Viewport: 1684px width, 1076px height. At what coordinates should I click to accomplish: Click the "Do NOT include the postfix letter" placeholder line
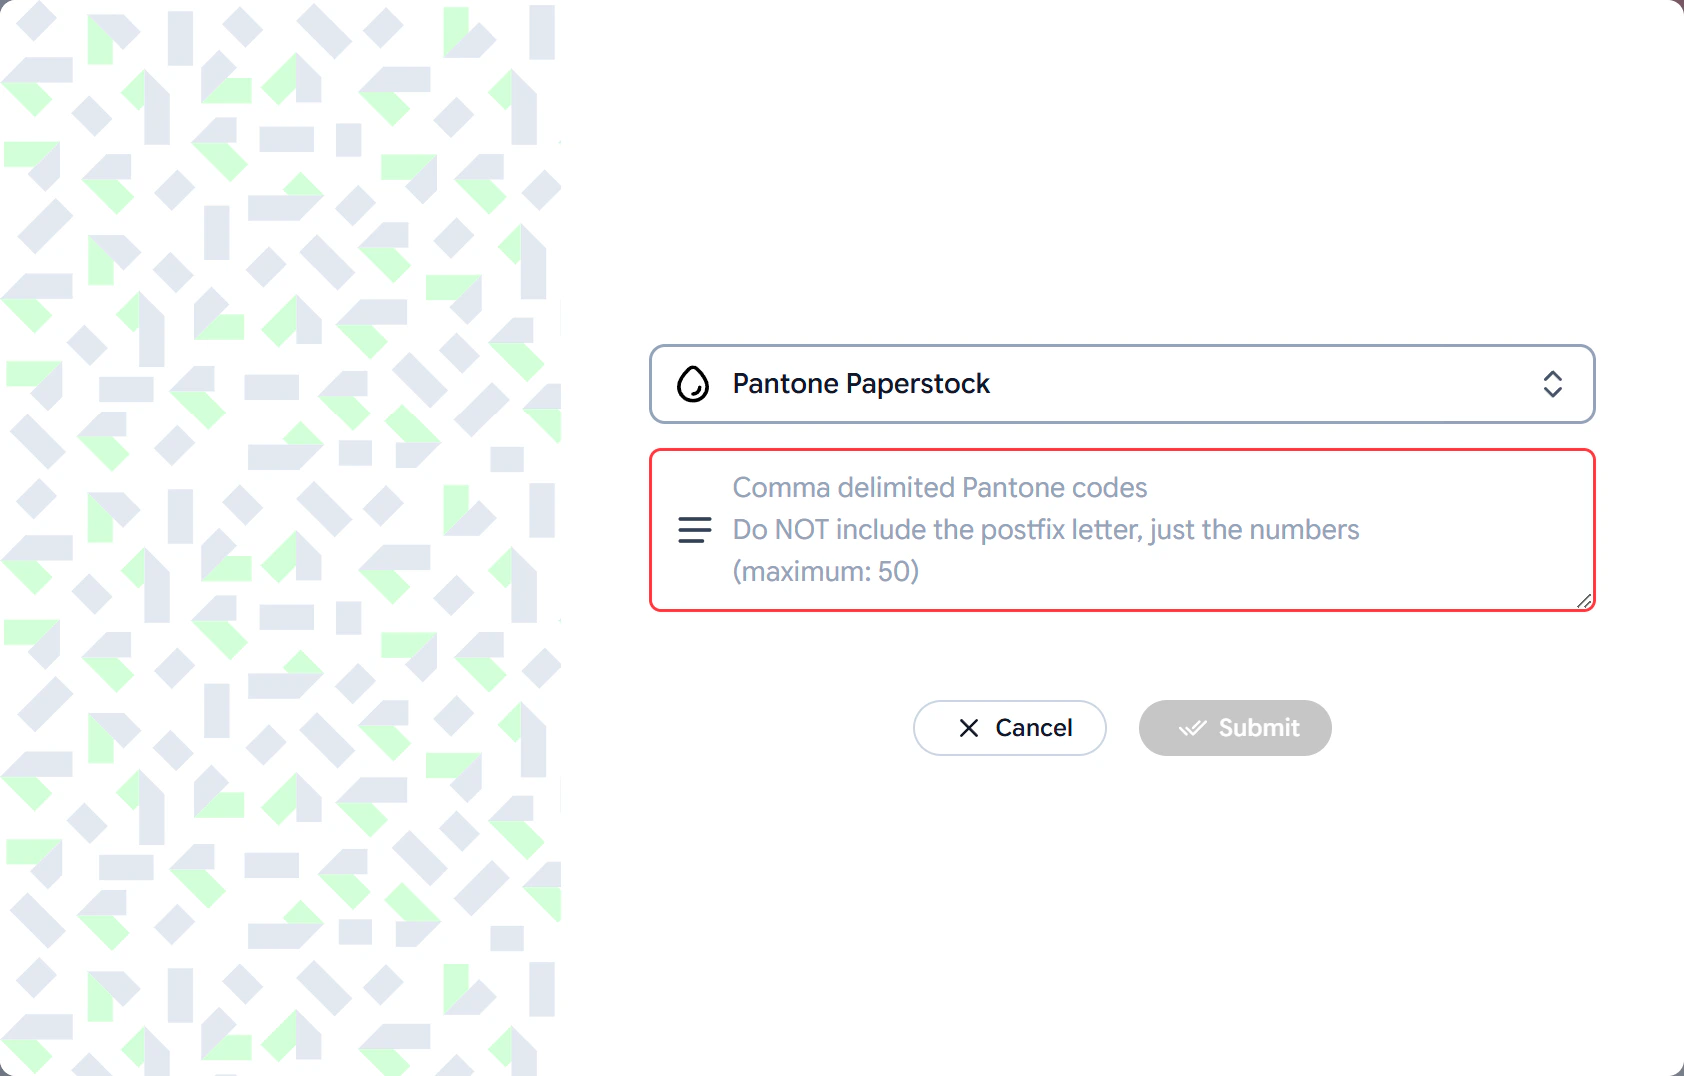[x=1046, y=530]
